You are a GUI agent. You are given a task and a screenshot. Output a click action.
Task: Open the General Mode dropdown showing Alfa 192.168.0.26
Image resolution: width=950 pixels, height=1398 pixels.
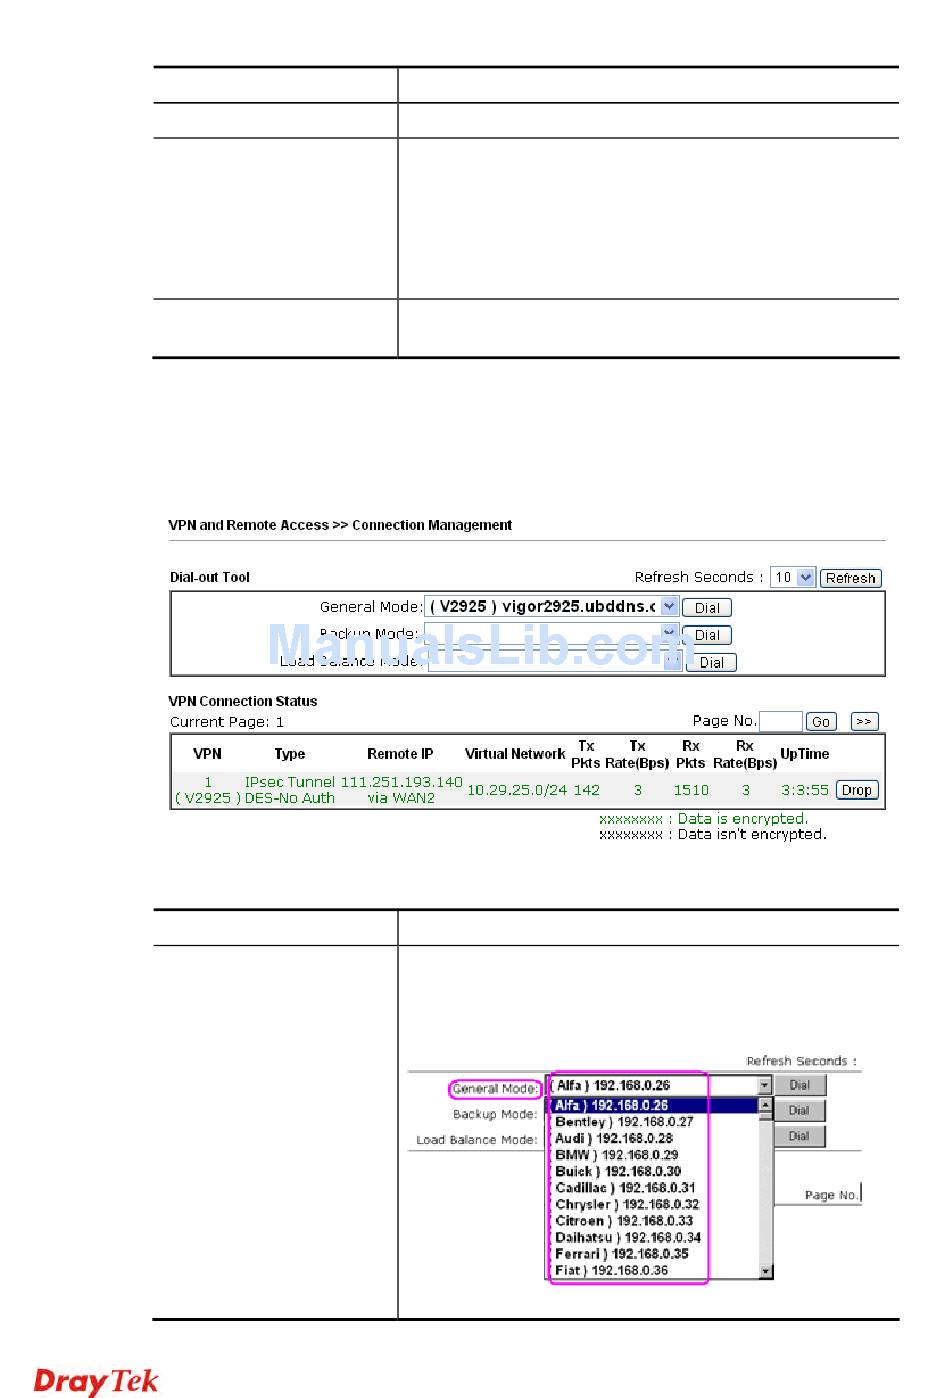coord(660,1085)
